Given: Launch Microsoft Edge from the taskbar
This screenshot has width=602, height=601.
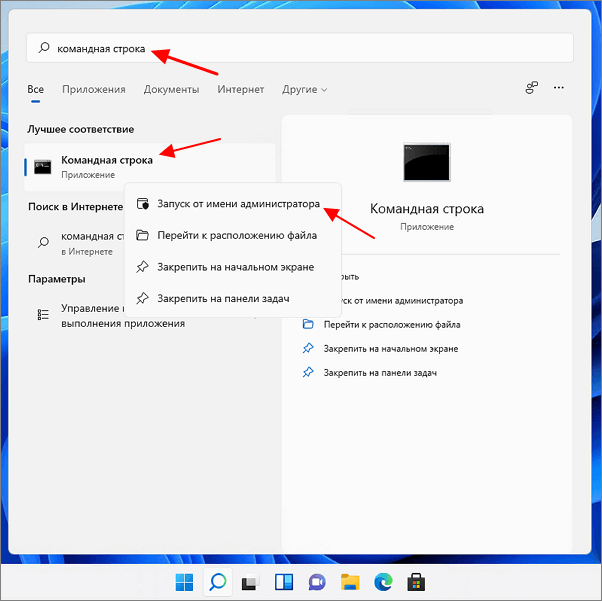Looking at the screenshot, I should [x=383, y=582].
